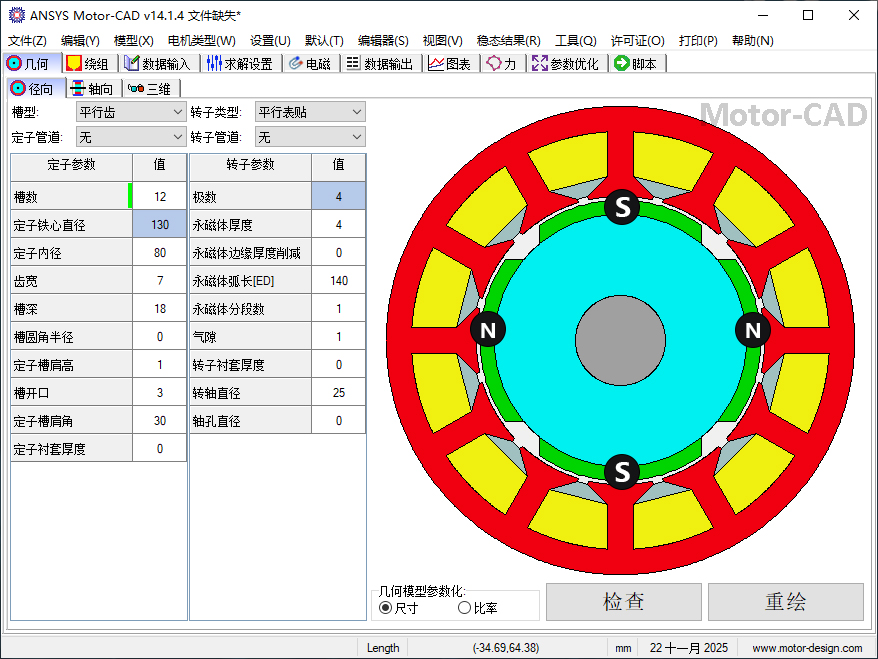Screen dimensions: 878x659
Task: Select the 尺寸 dimensions radio button
Action: pos(385,607)
